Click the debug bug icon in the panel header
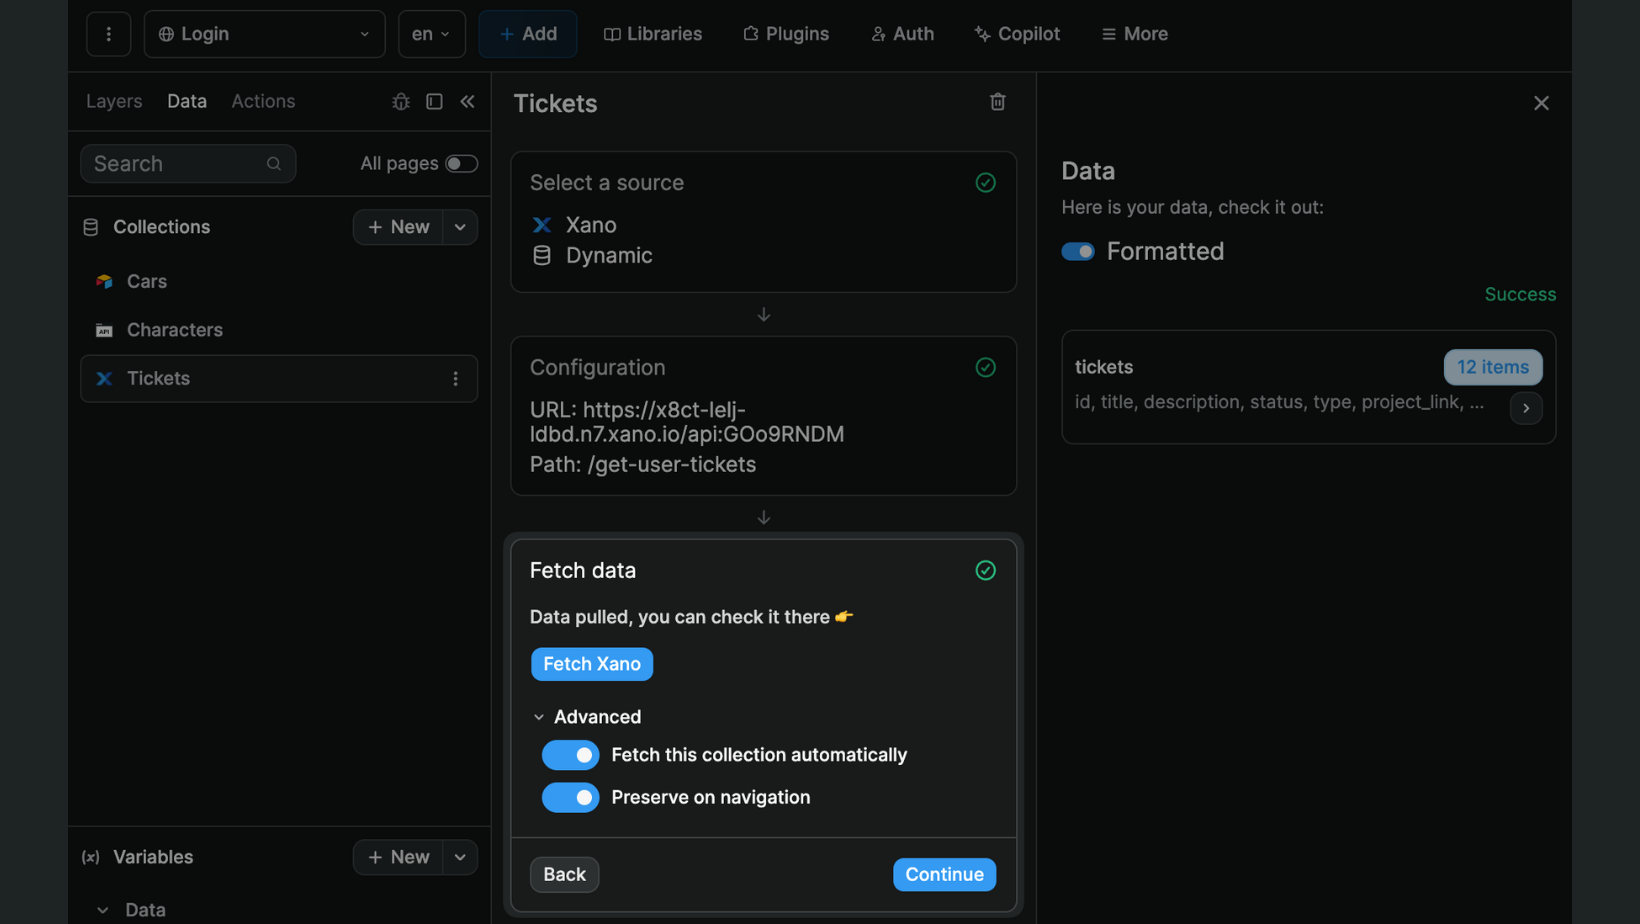The height and width of the screenshot is (924, 1640). point(400,101)
